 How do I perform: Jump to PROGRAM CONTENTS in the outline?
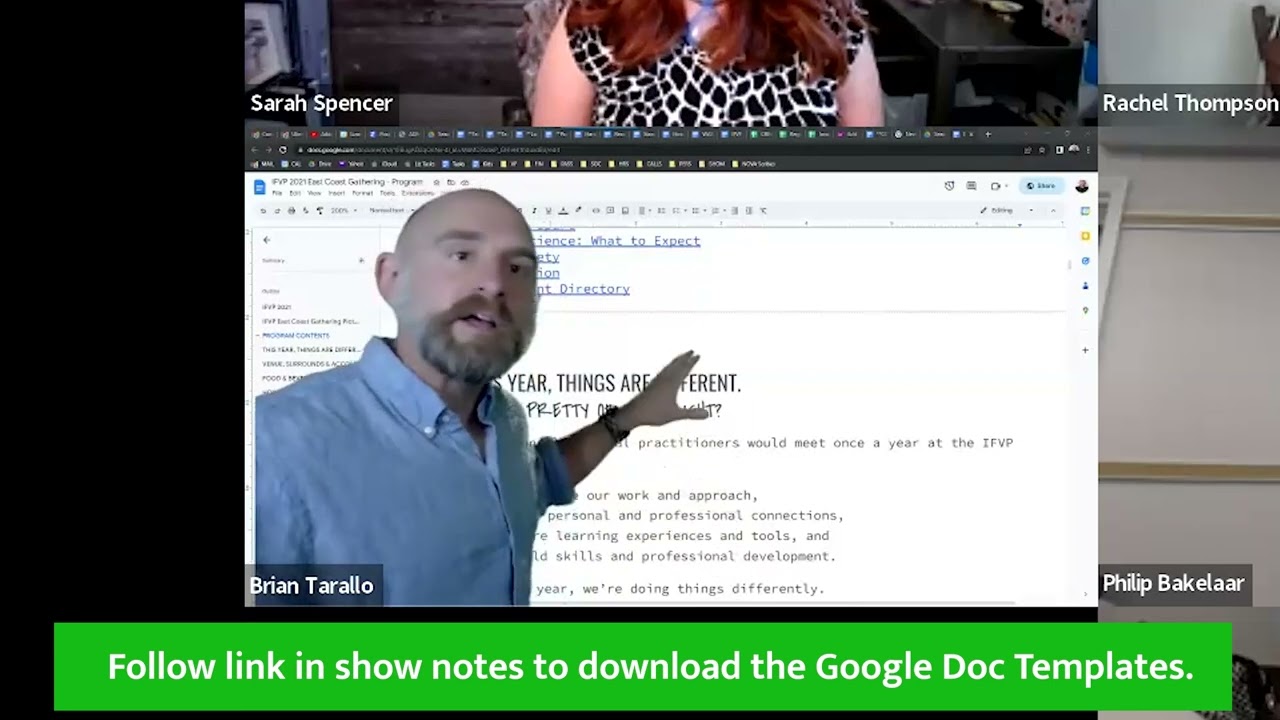click(x=295, y=336)
